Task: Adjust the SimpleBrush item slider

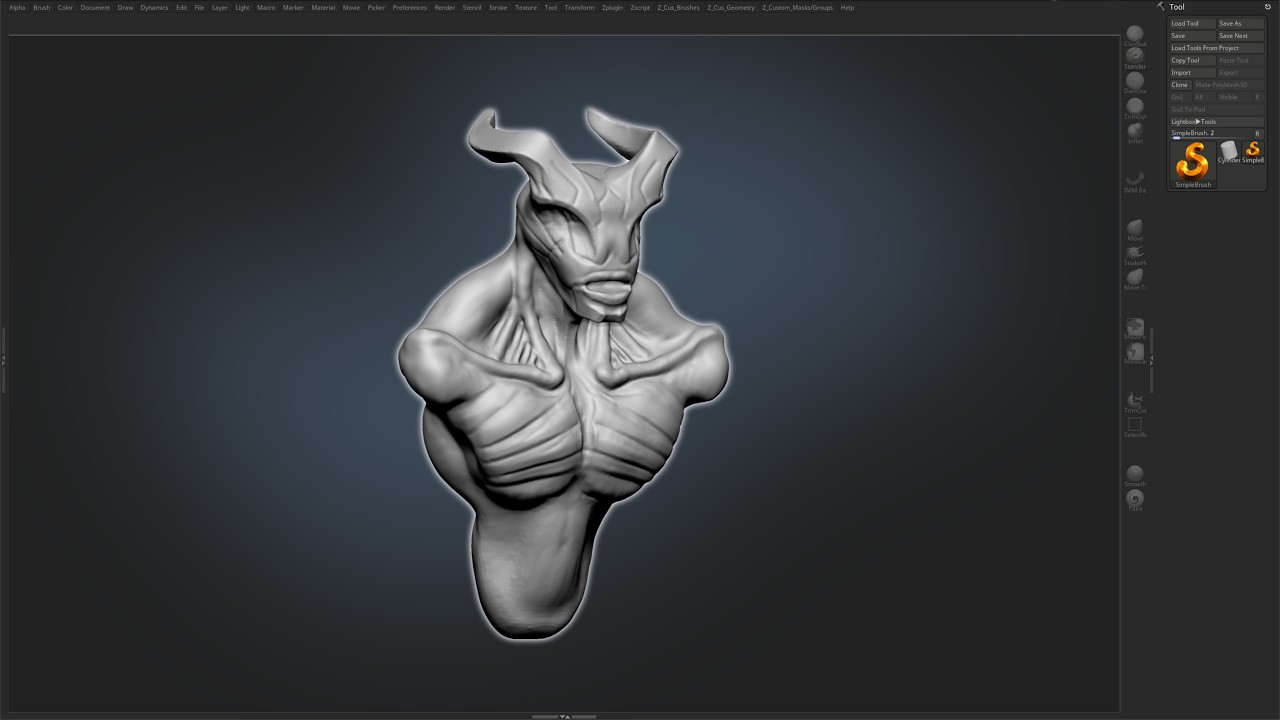Action: (1210, 134)
